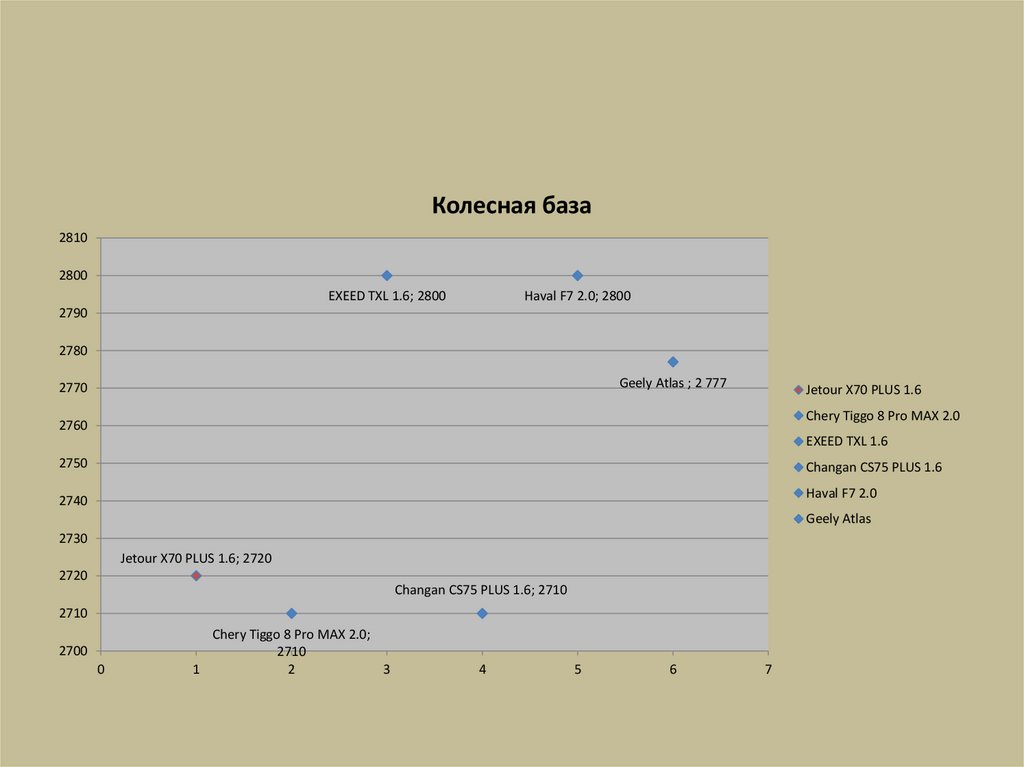Select the Geely Atlas data point
This screenshot has height=767, width=1024.
point(673,362)
